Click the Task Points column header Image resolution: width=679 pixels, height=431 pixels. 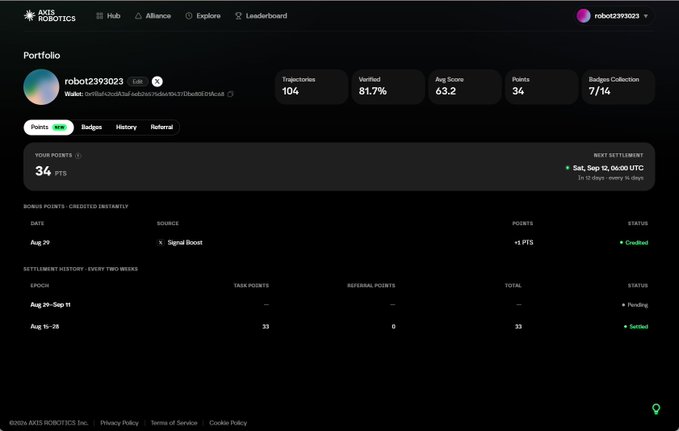(x=251, y=285)
